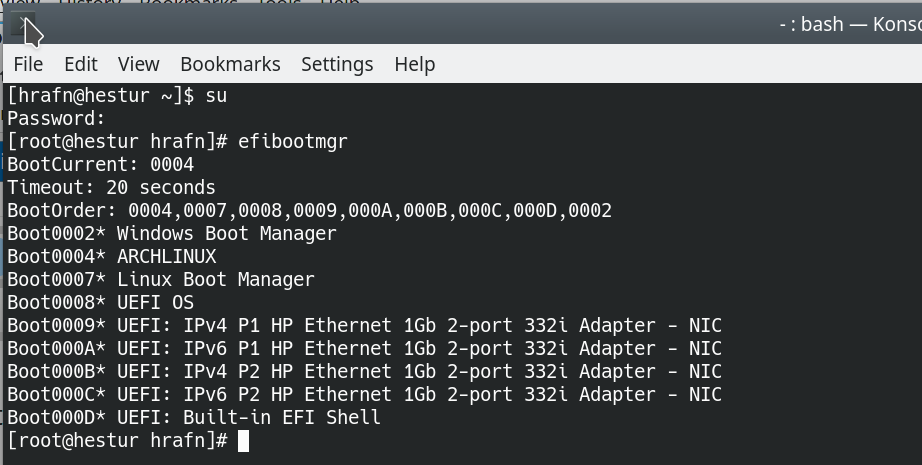Click the Boot000C IPv6 P2 Ethernet line

coord(364,394)
